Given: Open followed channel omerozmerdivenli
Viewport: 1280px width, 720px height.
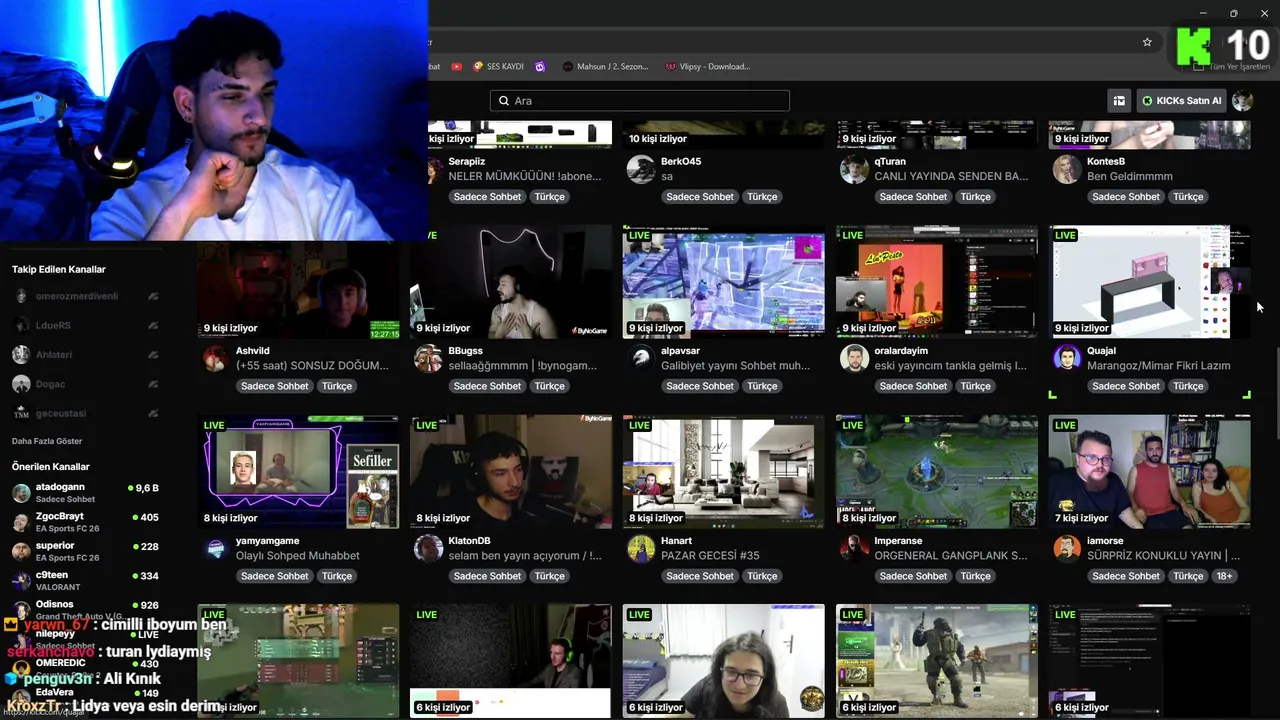Looking at the screenshot, I should 85,296.
